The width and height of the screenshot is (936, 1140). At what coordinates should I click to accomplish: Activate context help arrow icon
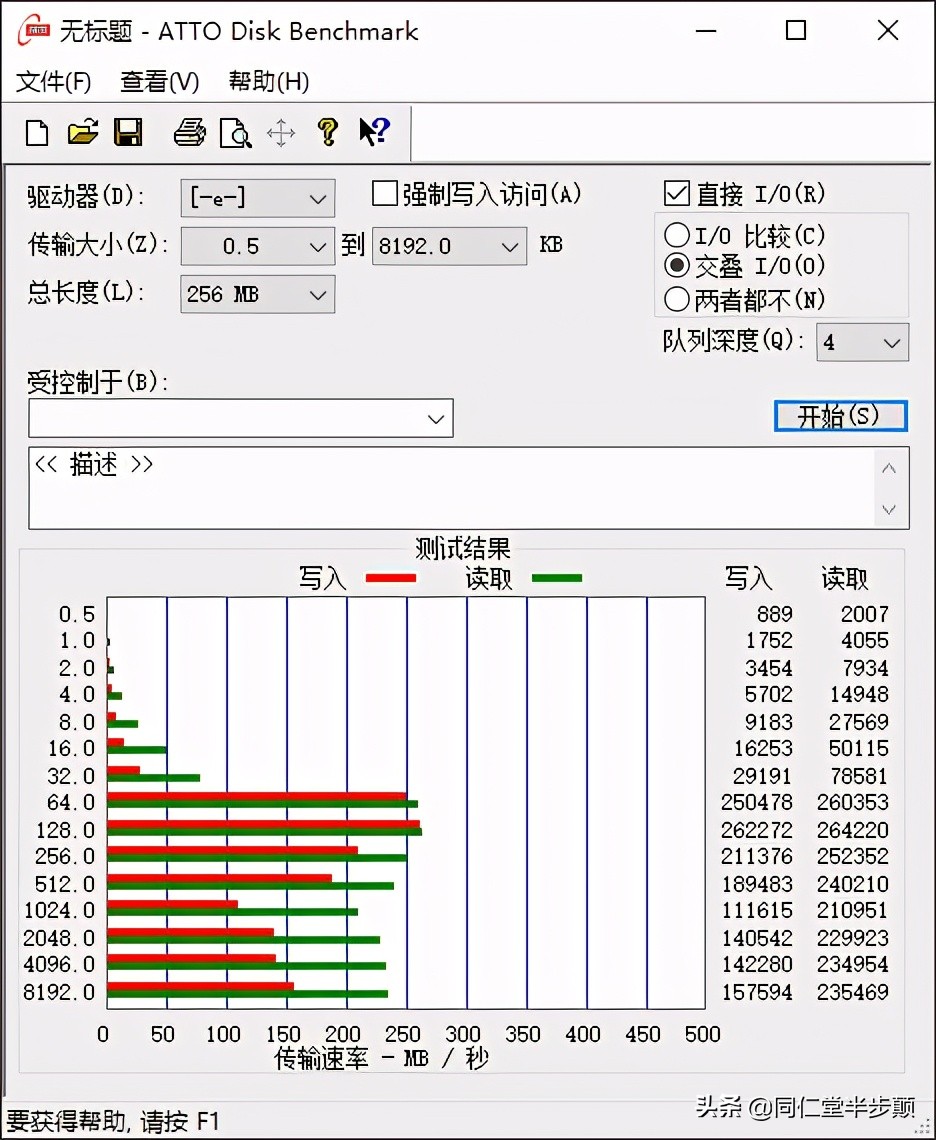coord(373,132)
